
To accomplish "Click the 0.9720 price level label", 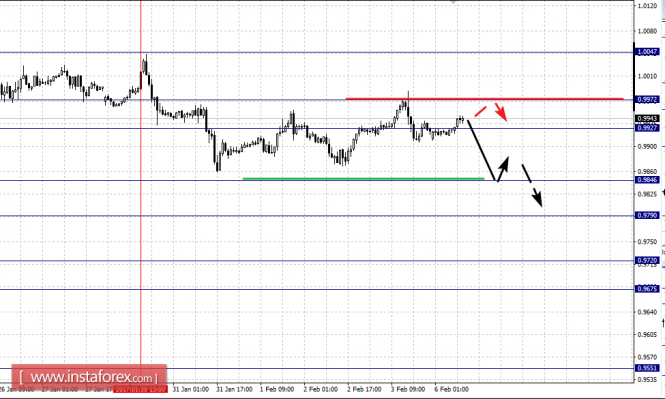I will point(647,260).
